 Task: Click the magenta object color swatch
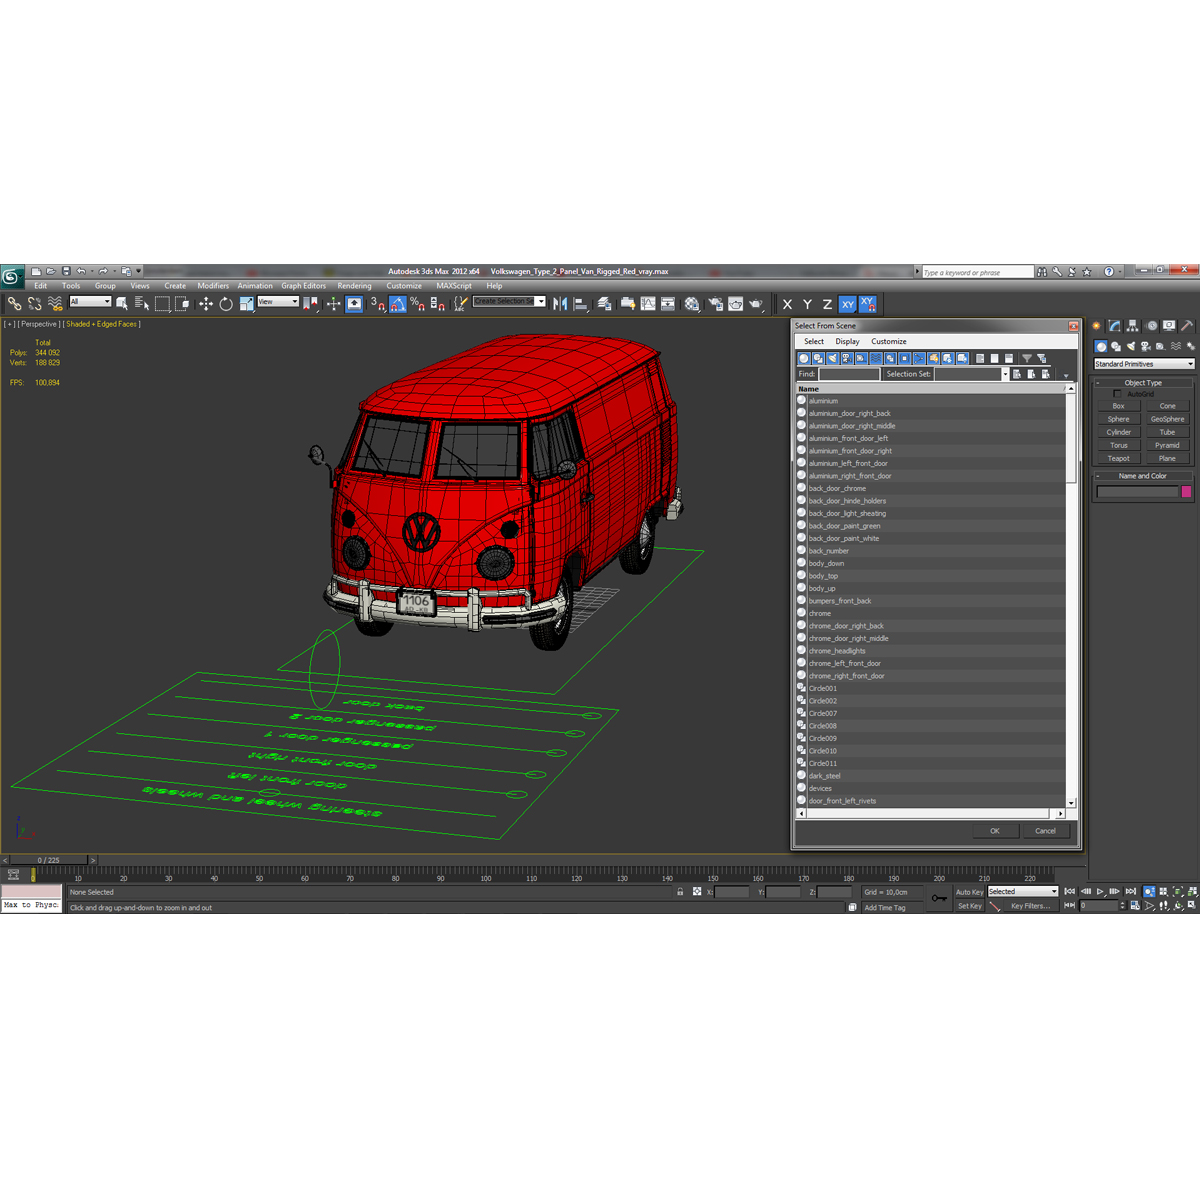point(1186,492)
